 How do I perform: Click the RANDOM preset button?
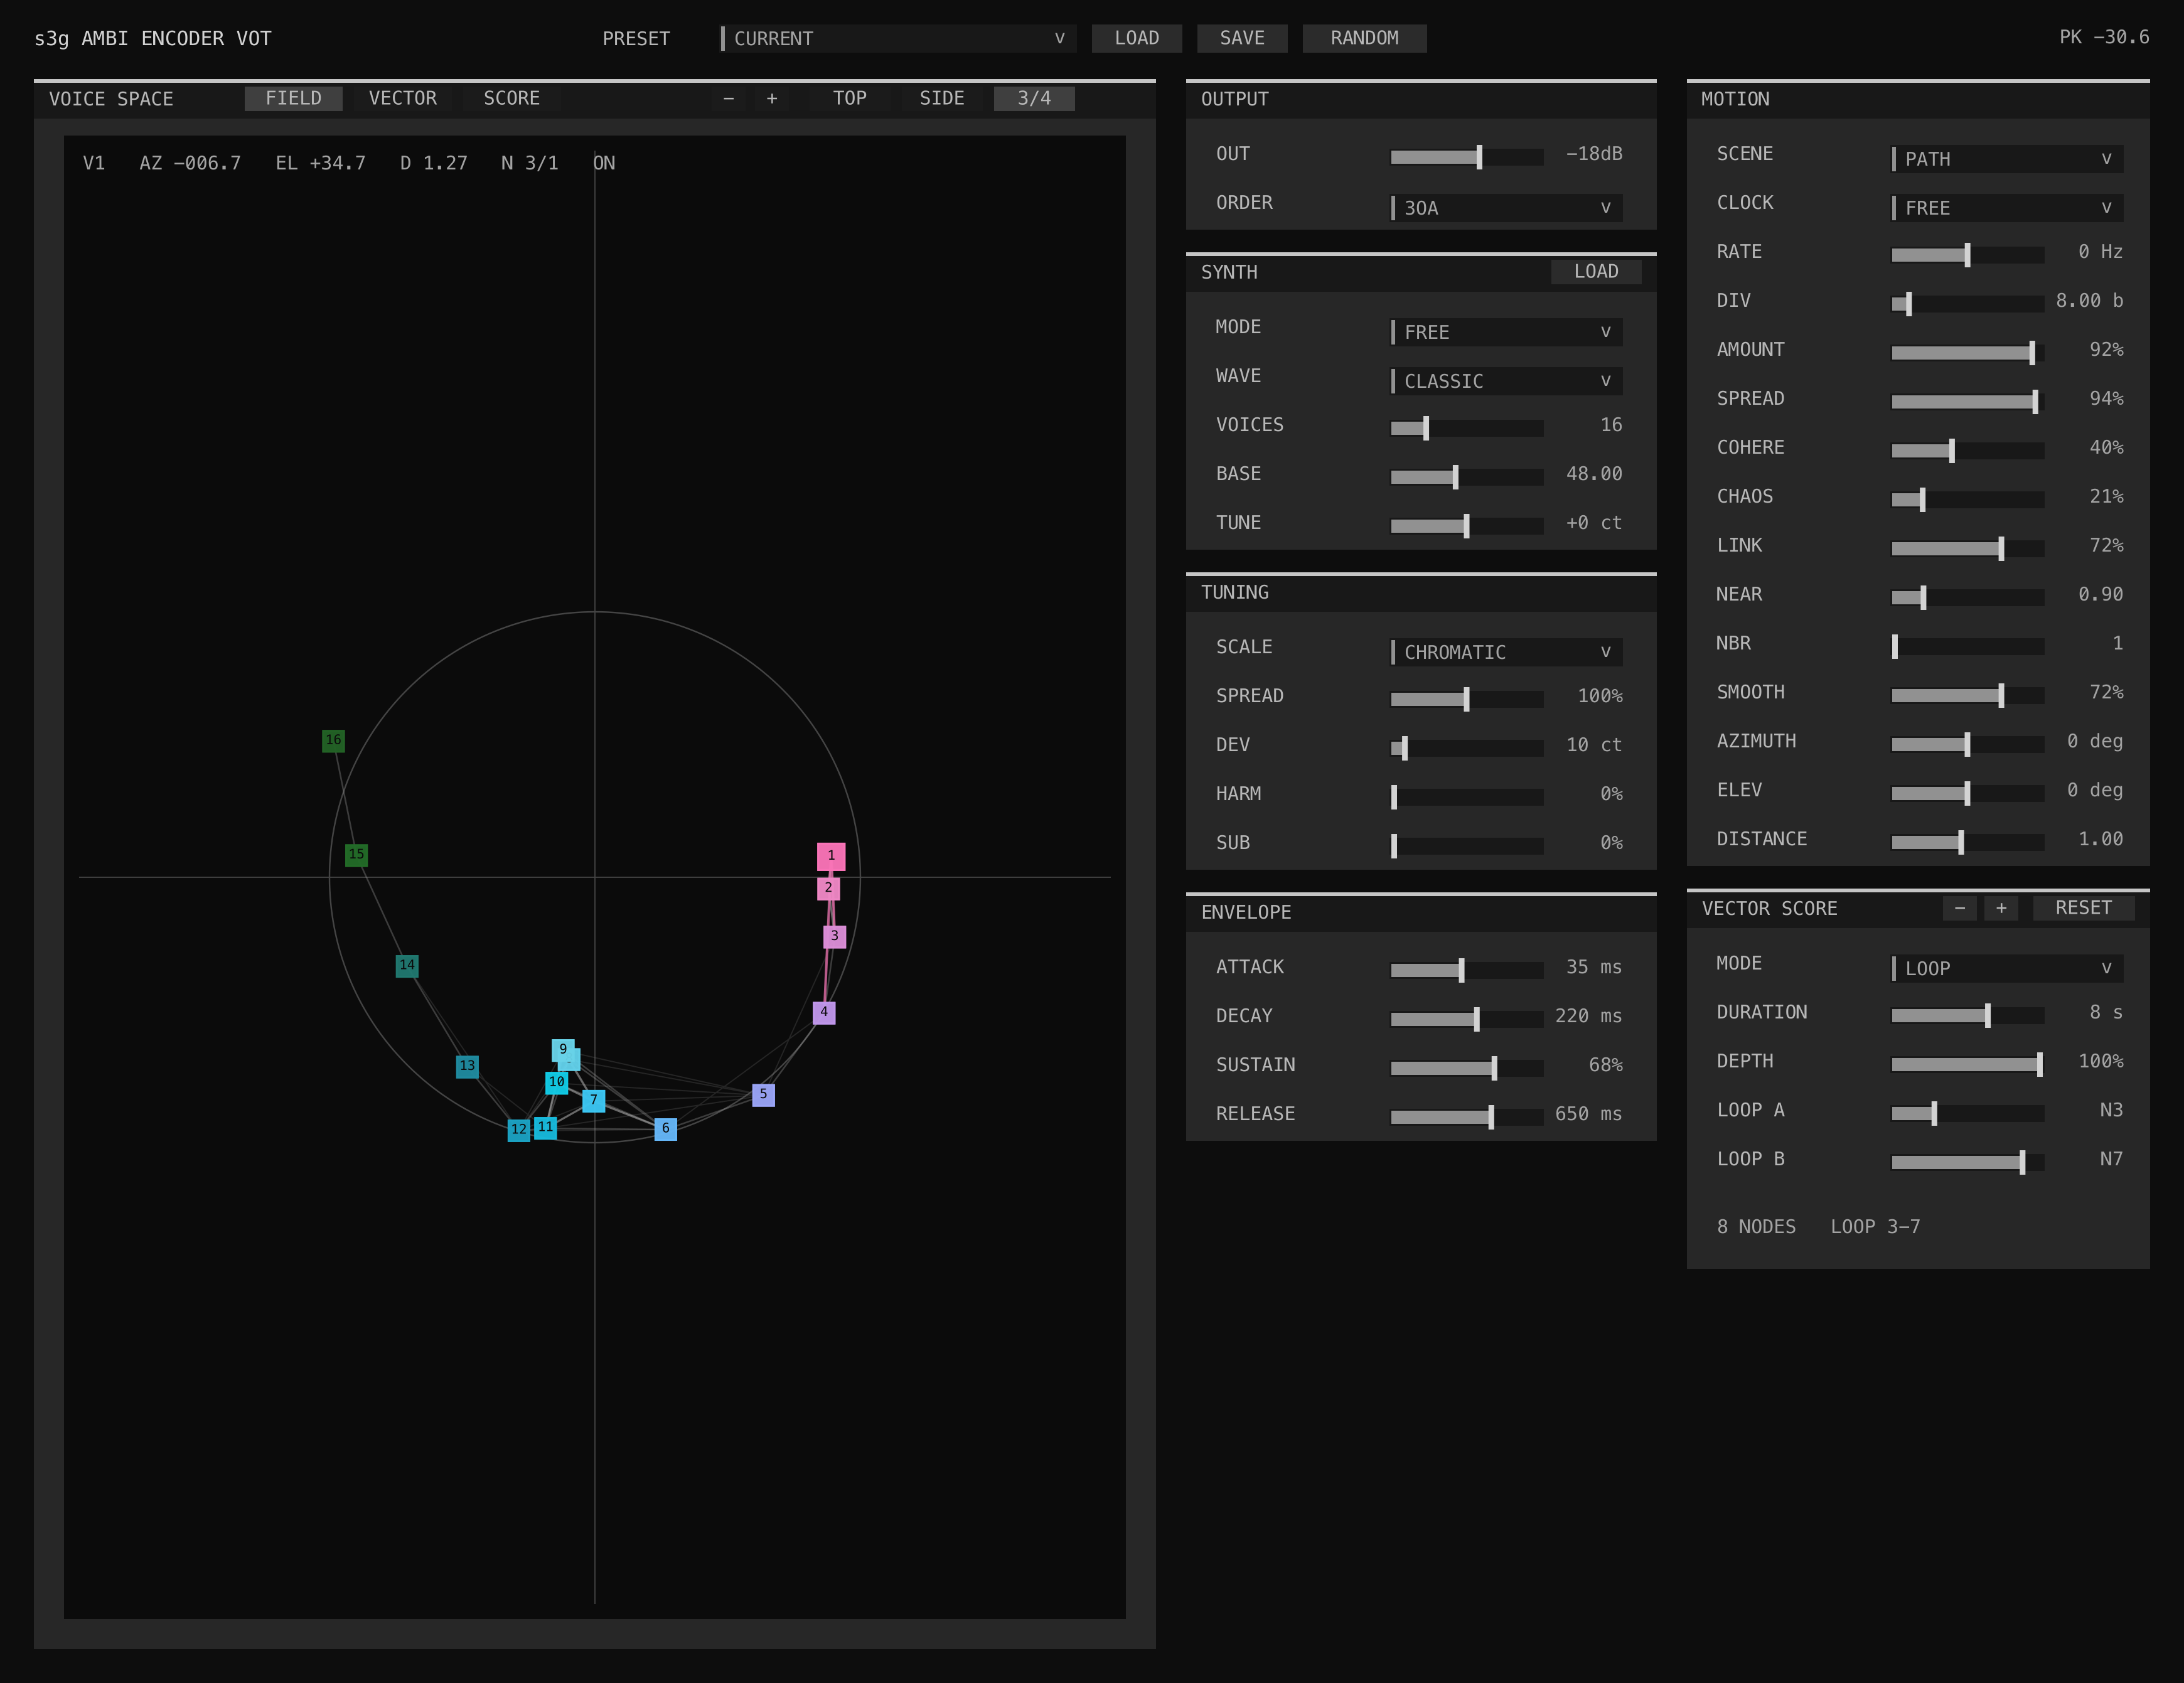1364,38
